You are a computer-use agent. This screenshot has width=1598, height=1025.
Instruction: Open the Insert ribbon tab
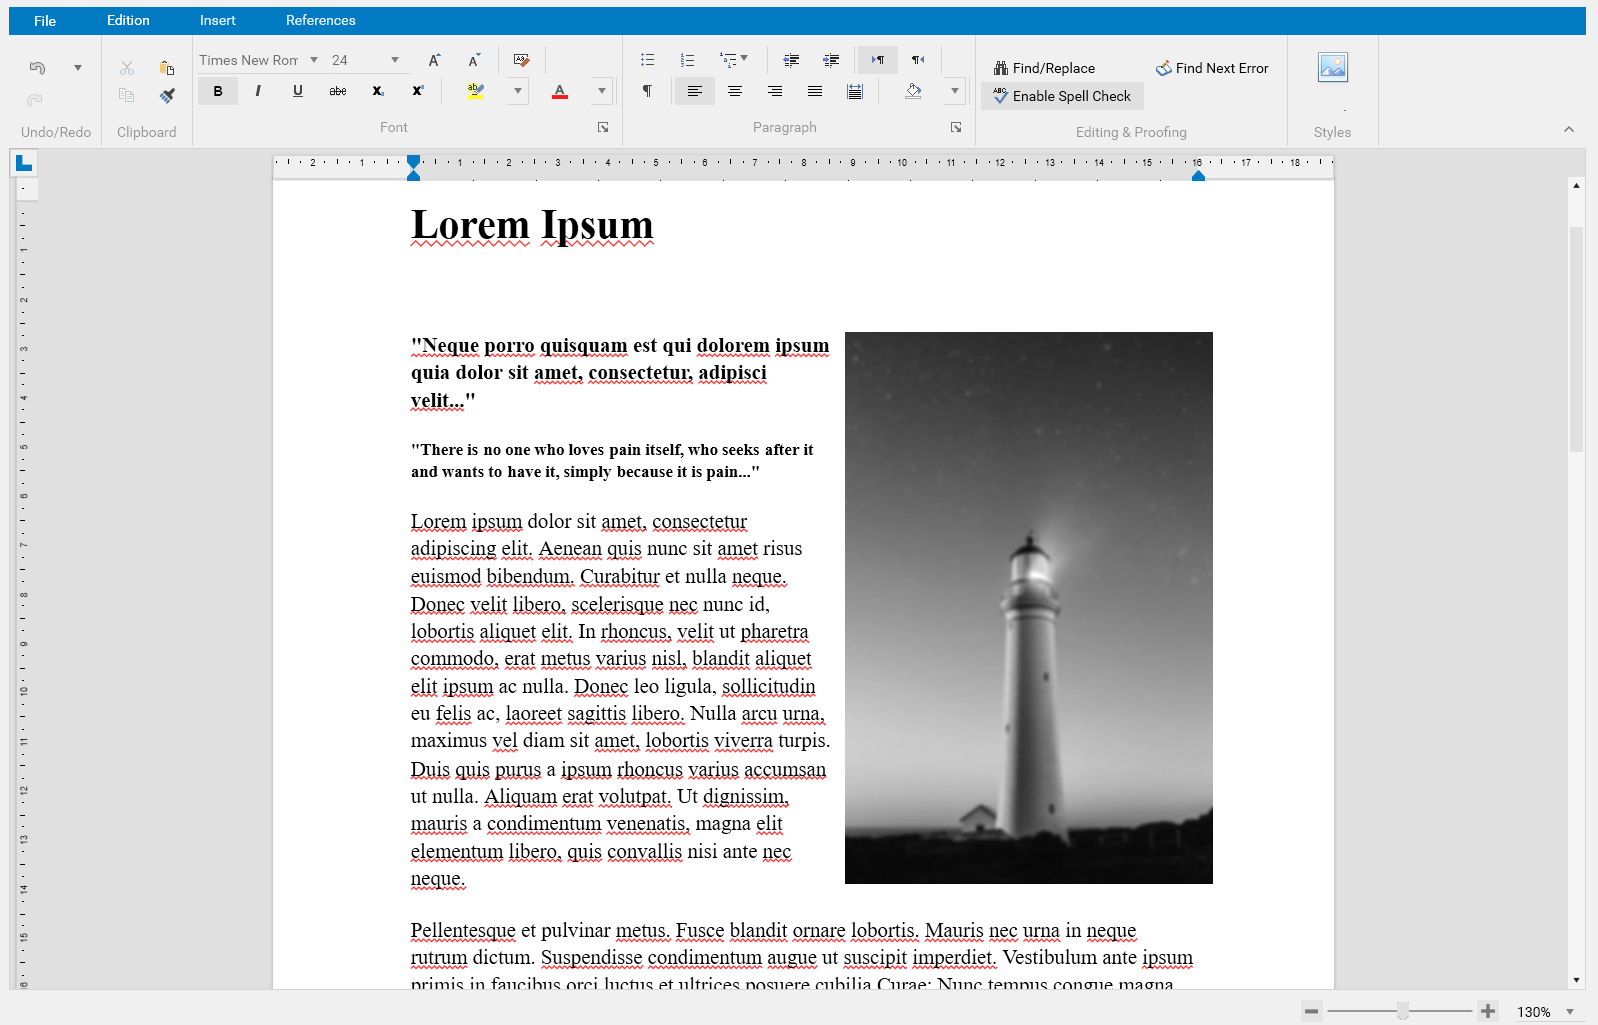tap(217, 20)
